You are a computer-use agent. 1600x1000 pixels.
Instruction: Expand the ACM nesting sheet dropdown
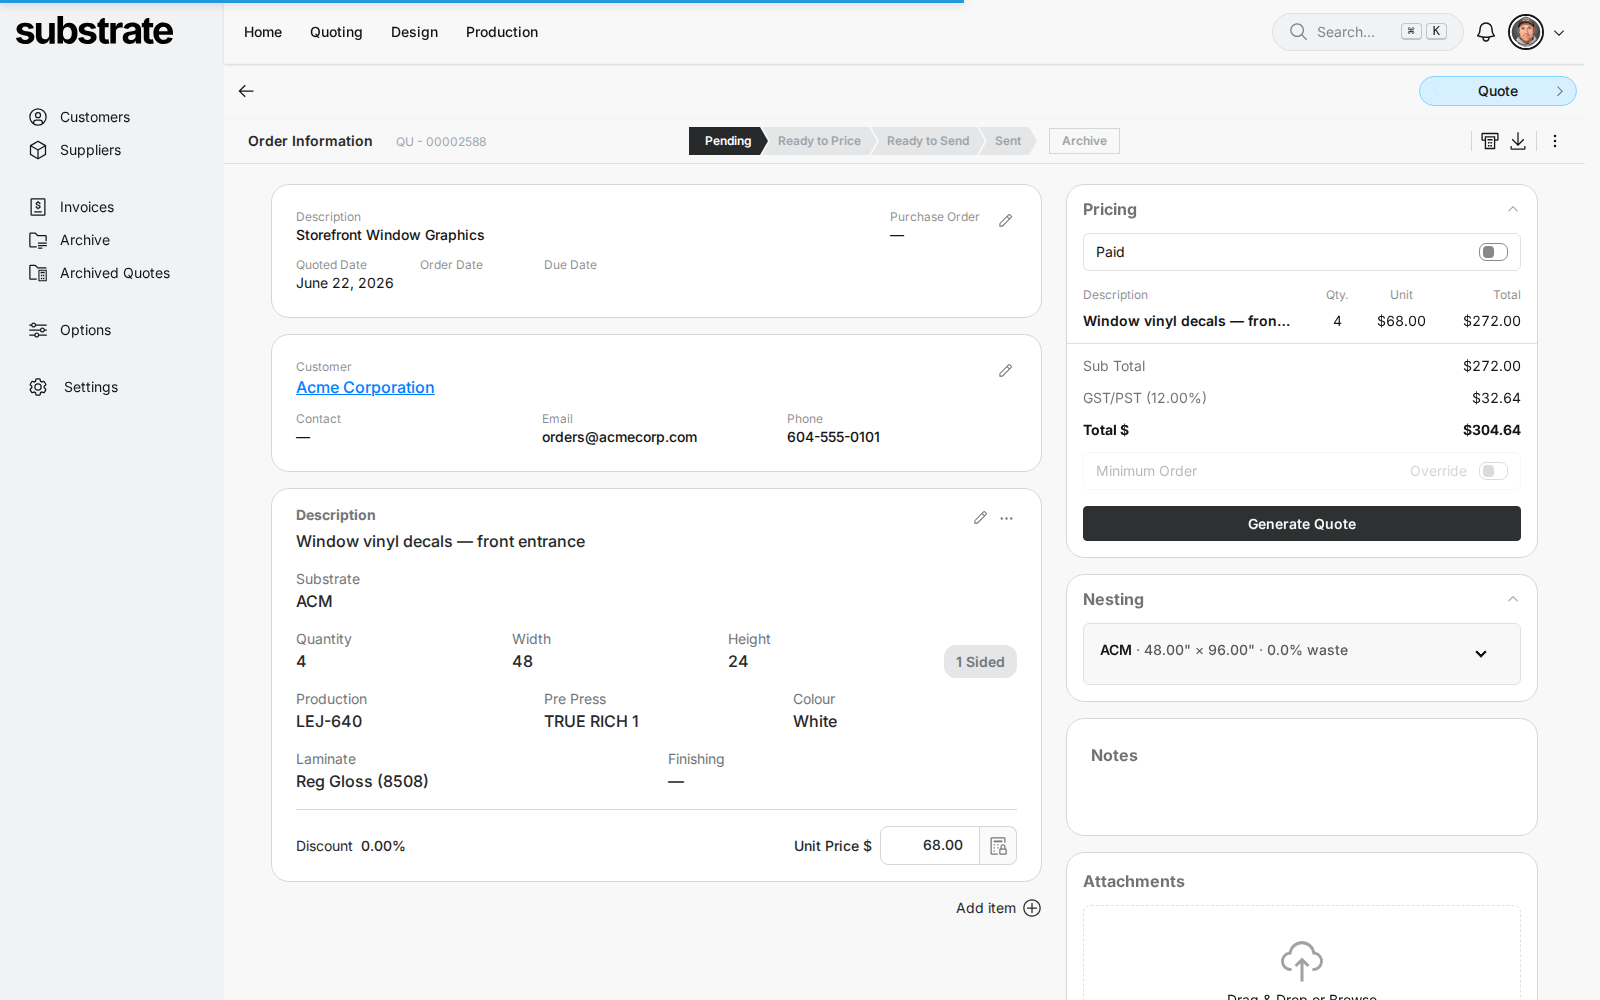coord(1481,654)
